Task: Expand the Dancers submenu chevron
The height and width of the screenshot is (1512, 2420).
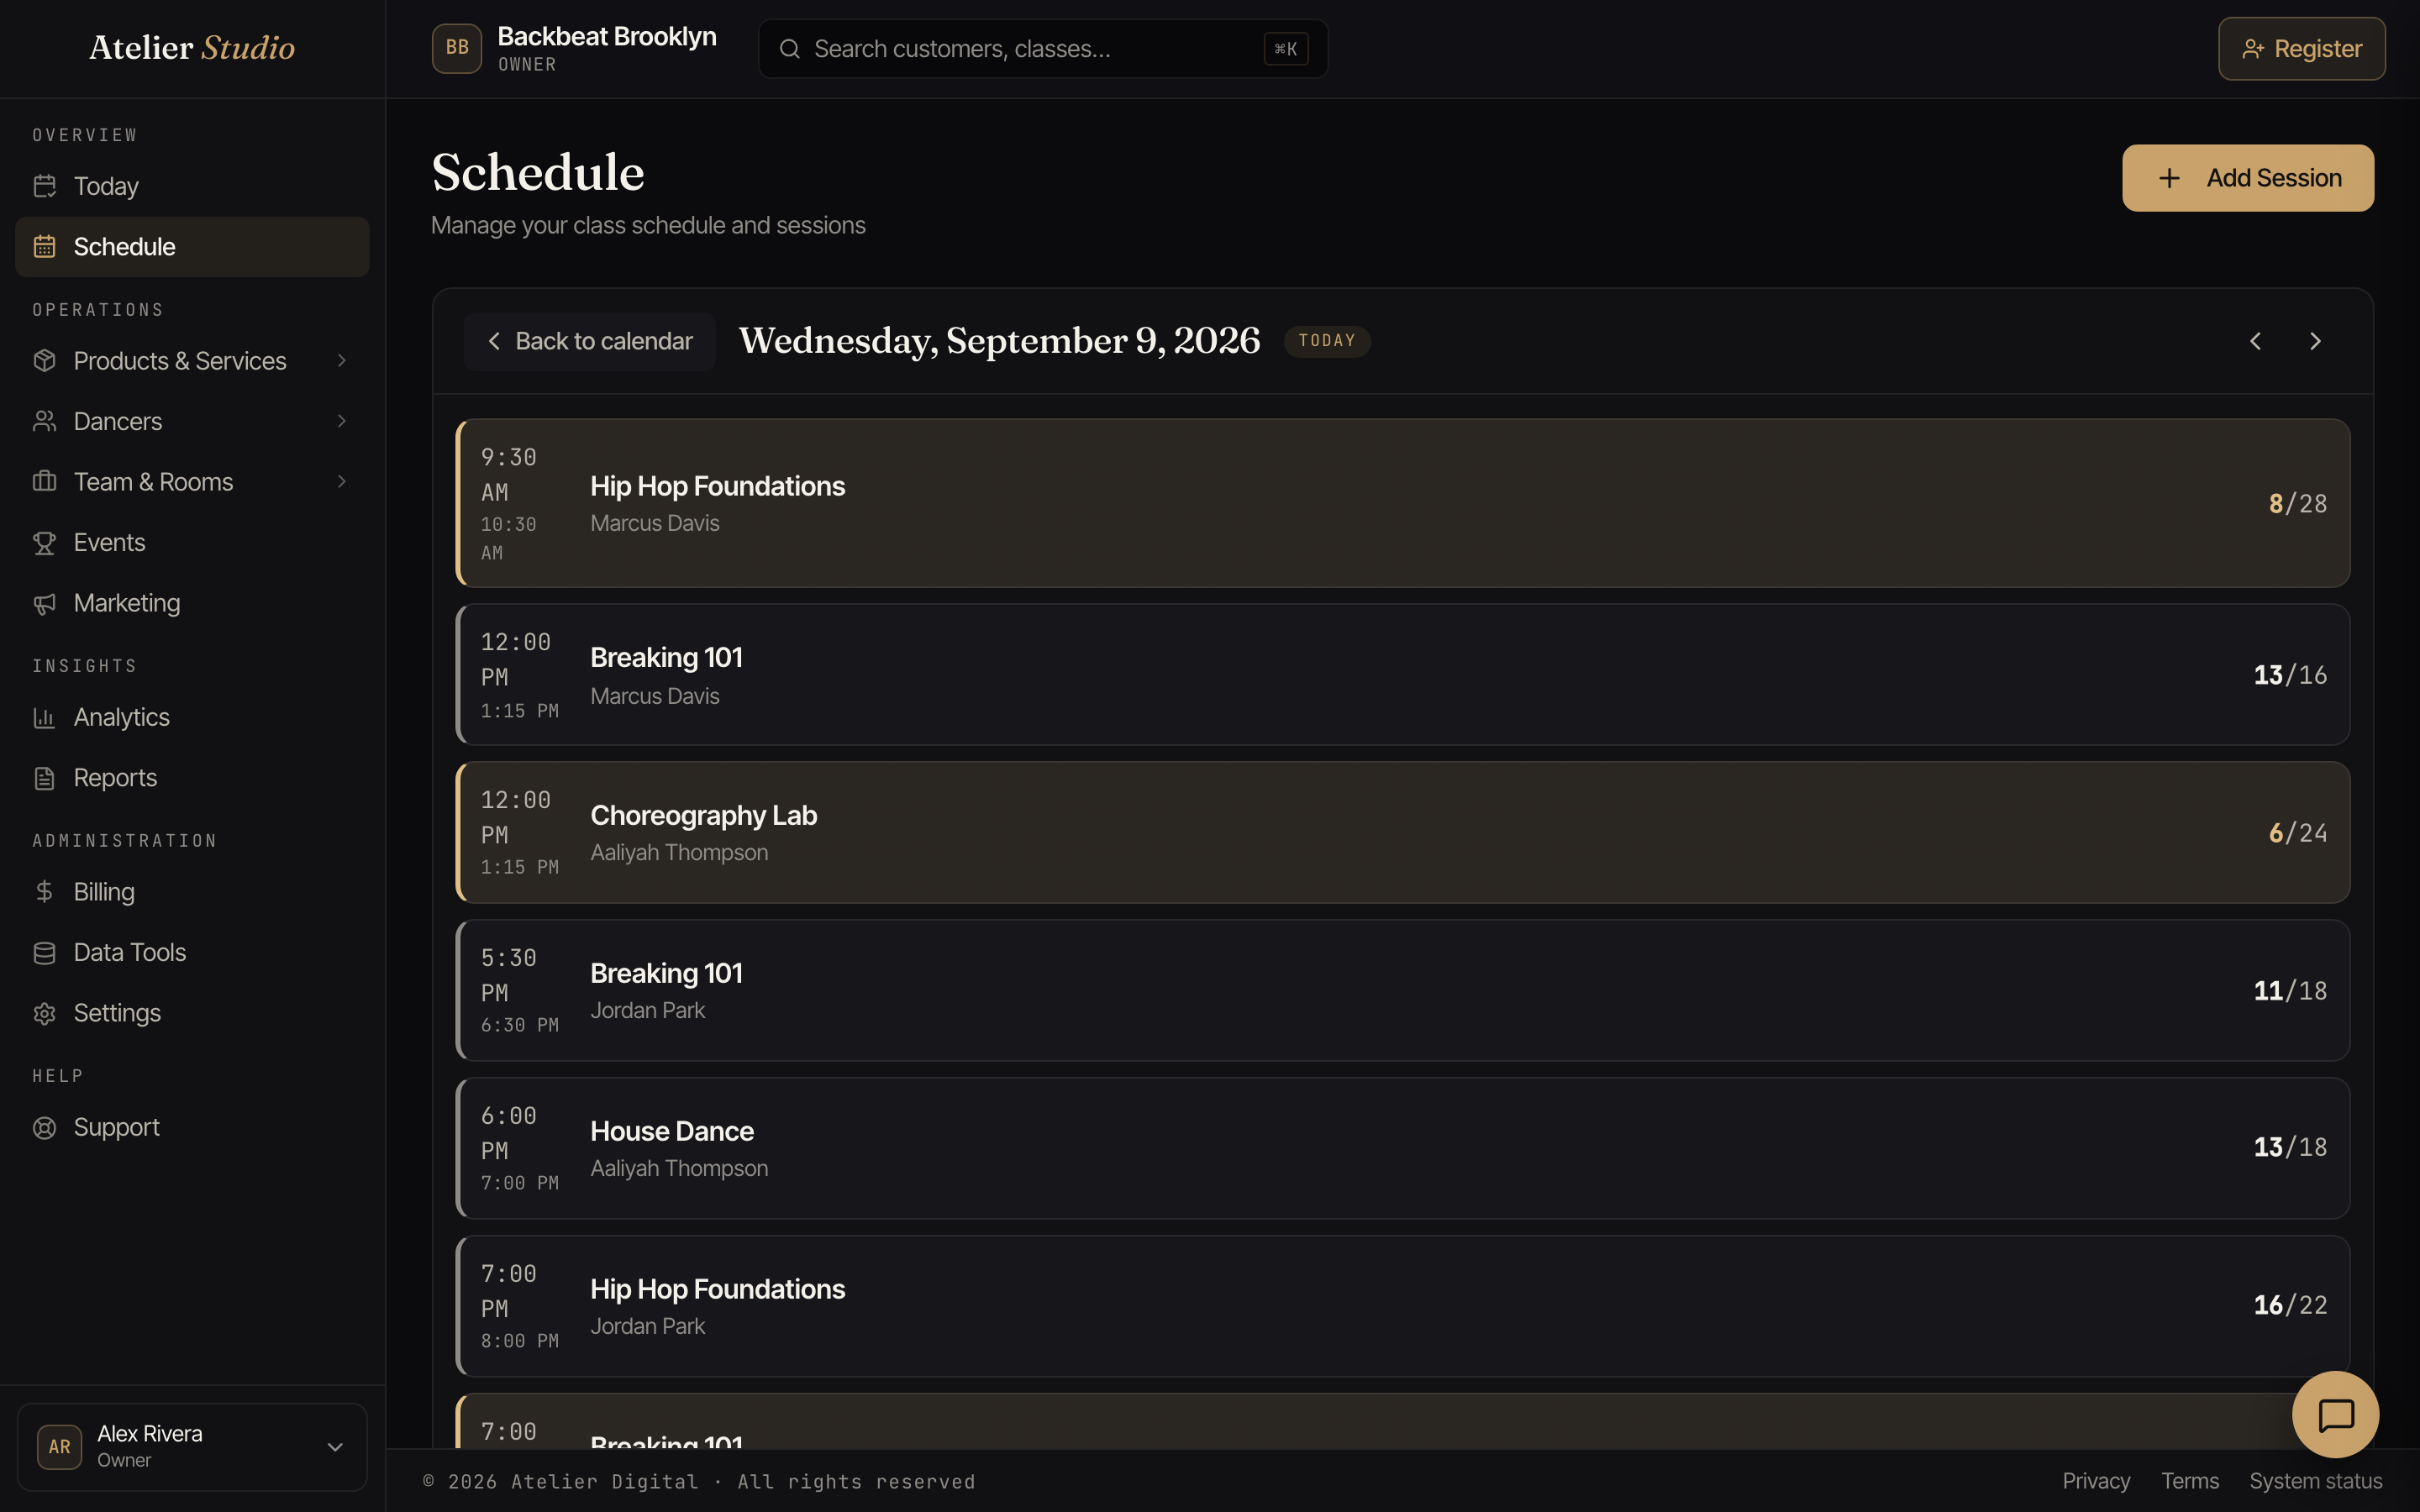Action: pyautogui.click(x=342, y=421)
